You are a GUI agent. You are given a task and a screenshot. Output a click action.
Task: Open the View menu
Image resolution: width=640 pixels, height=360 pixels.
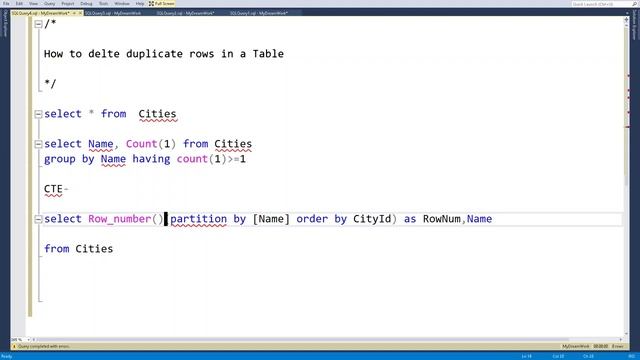click(x=33, y=4)
